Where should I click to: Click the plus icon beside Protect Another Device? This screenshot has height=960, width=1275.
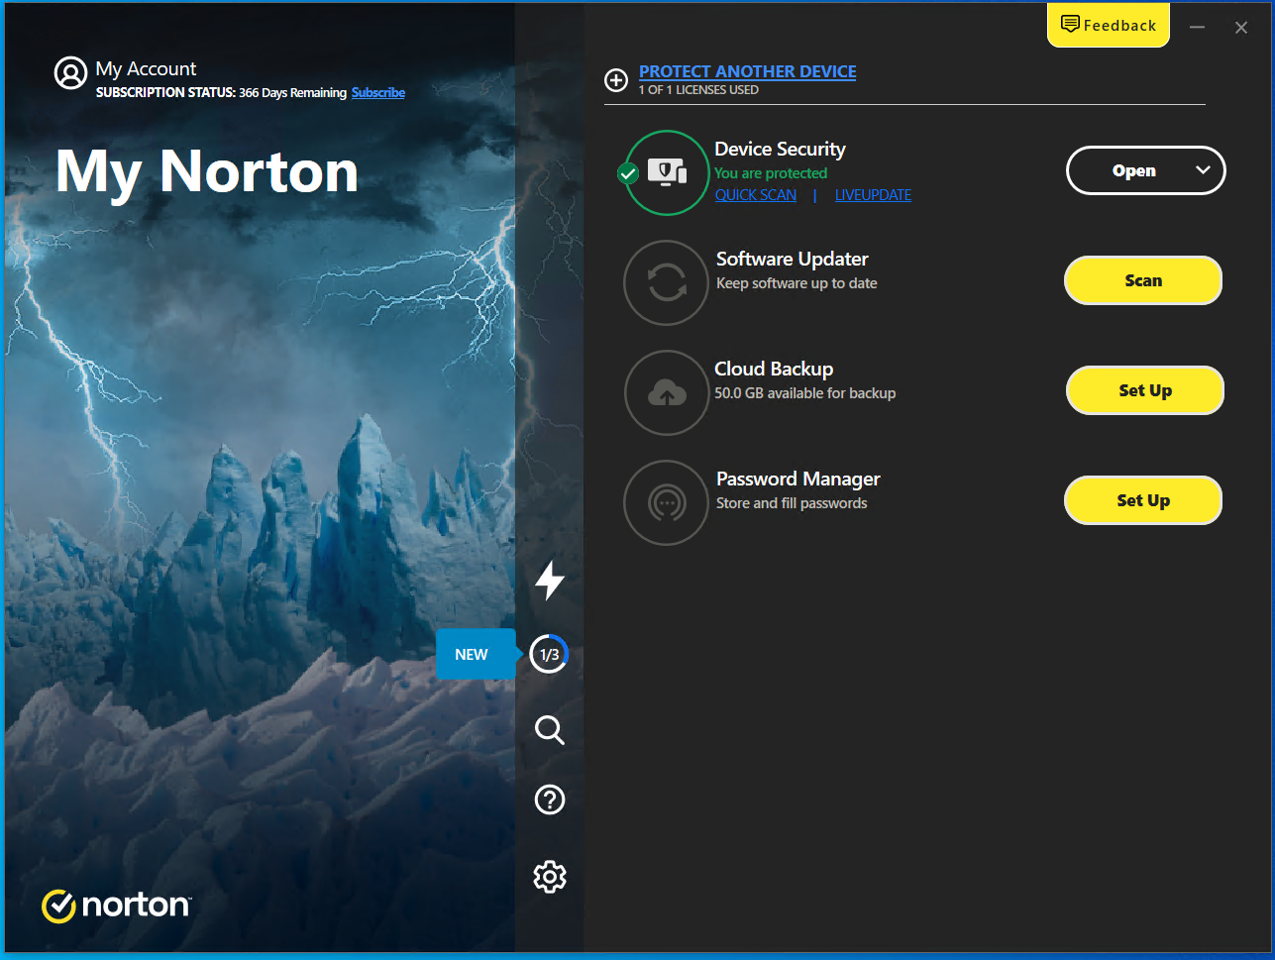point(616,80)
